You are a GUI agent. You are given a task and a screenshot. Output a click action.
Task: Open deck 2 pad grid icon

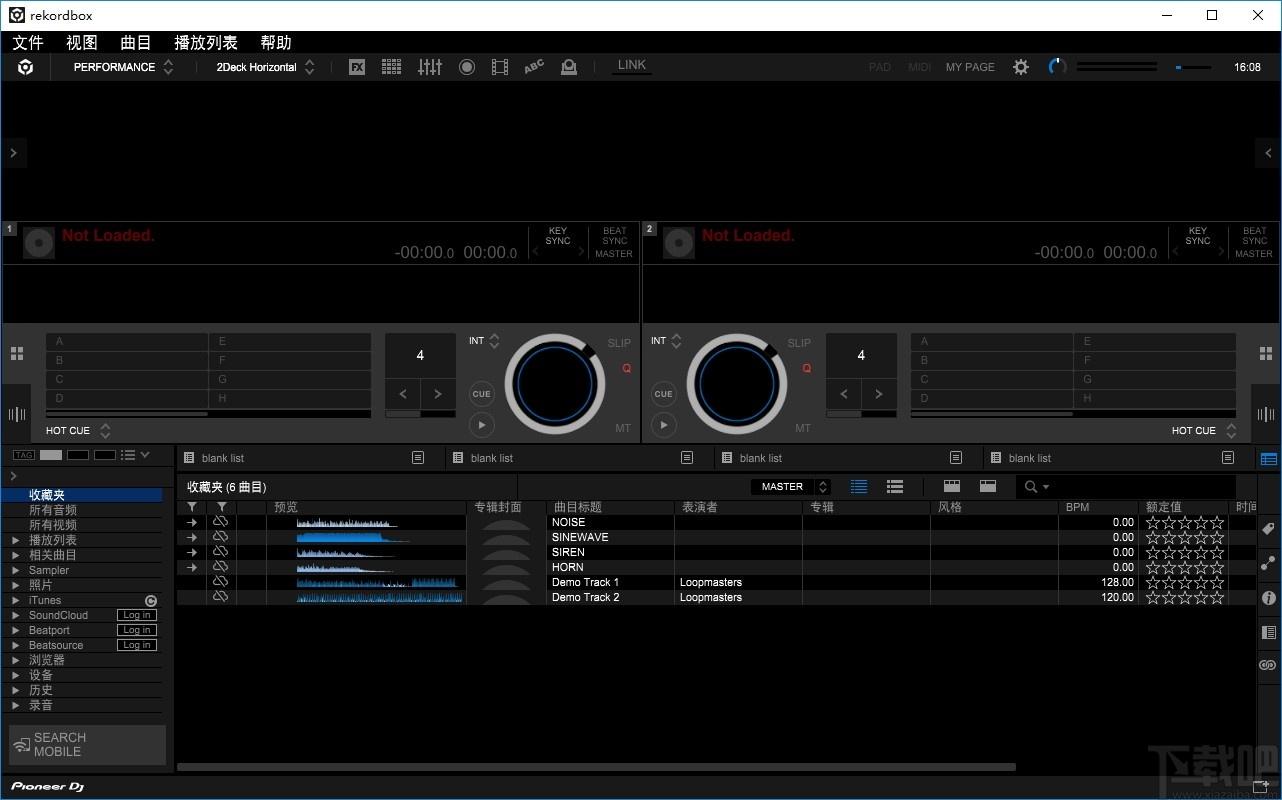pyautogui.click(x=1265, y=354)
